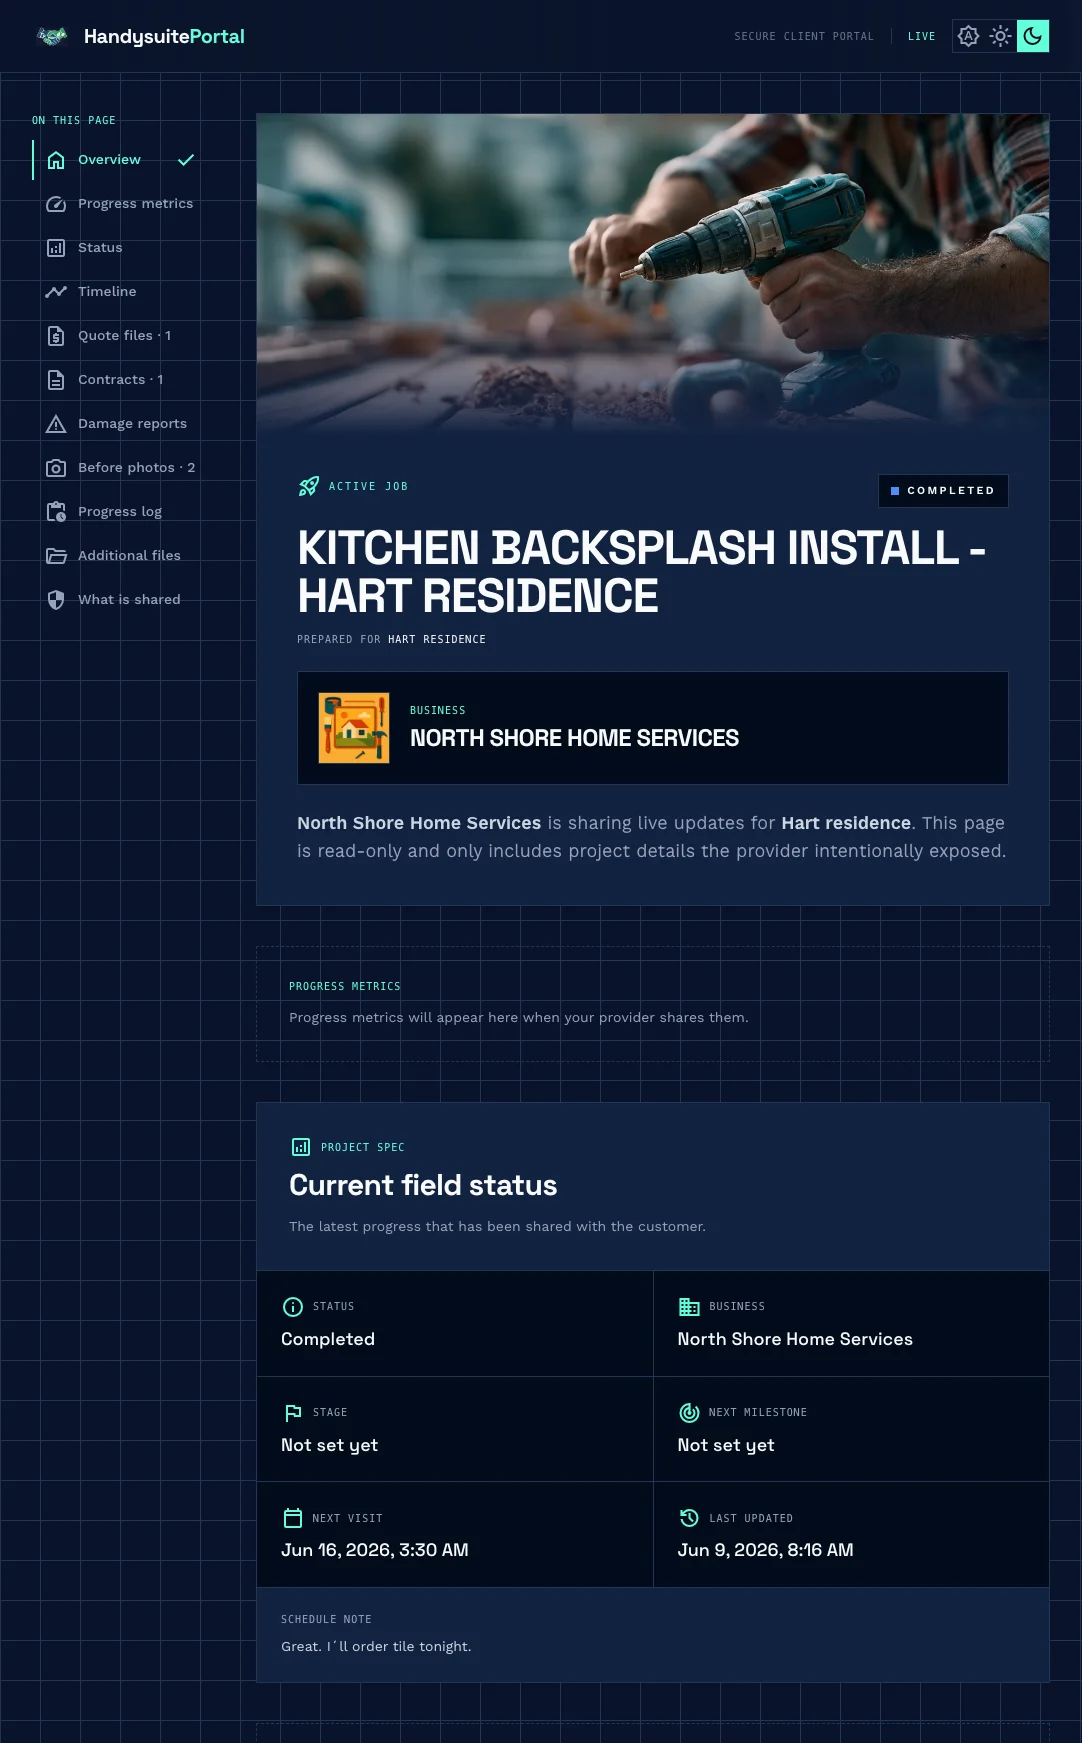The image size is (1082, 1743).
Task: Click the North Shore Home Services logo thumbnail
Action: point(354,728)
